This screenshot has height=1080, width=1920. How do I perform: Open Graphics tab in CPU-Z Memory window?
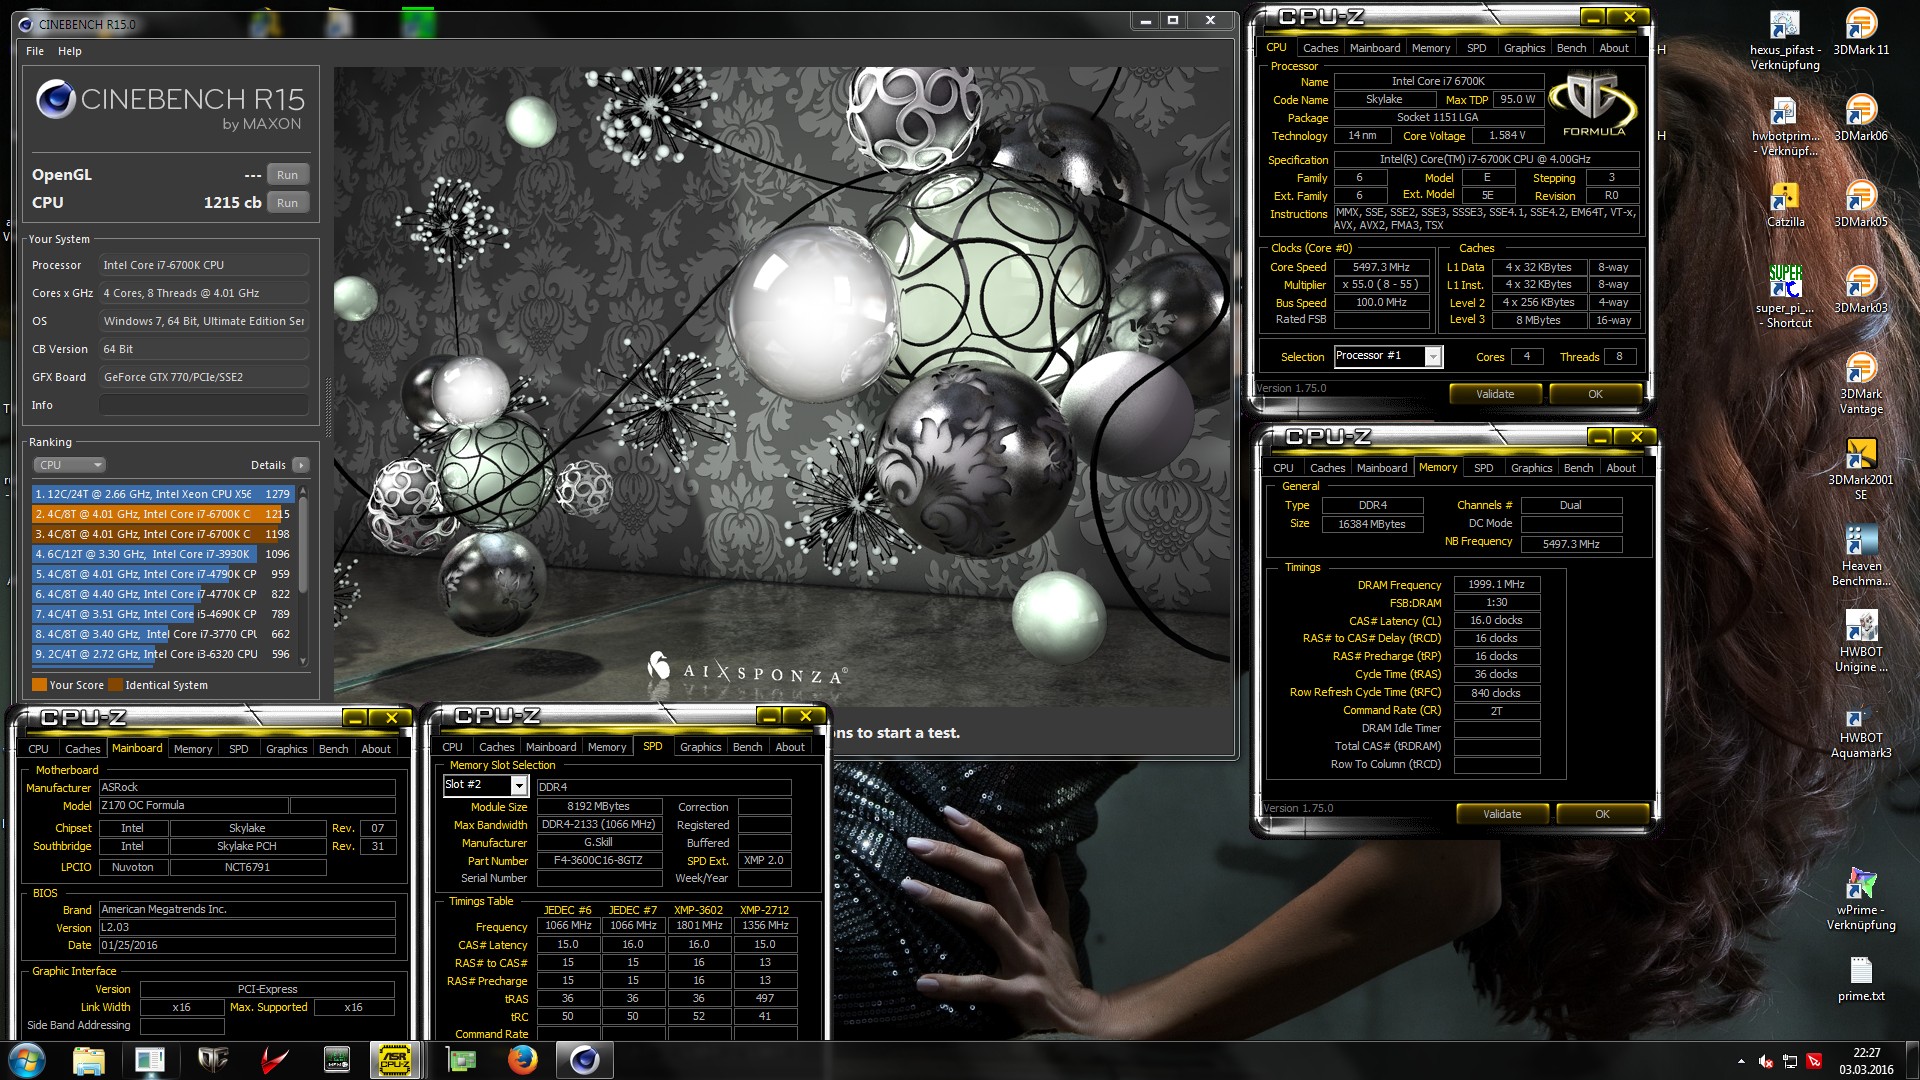pos(1531,468)
